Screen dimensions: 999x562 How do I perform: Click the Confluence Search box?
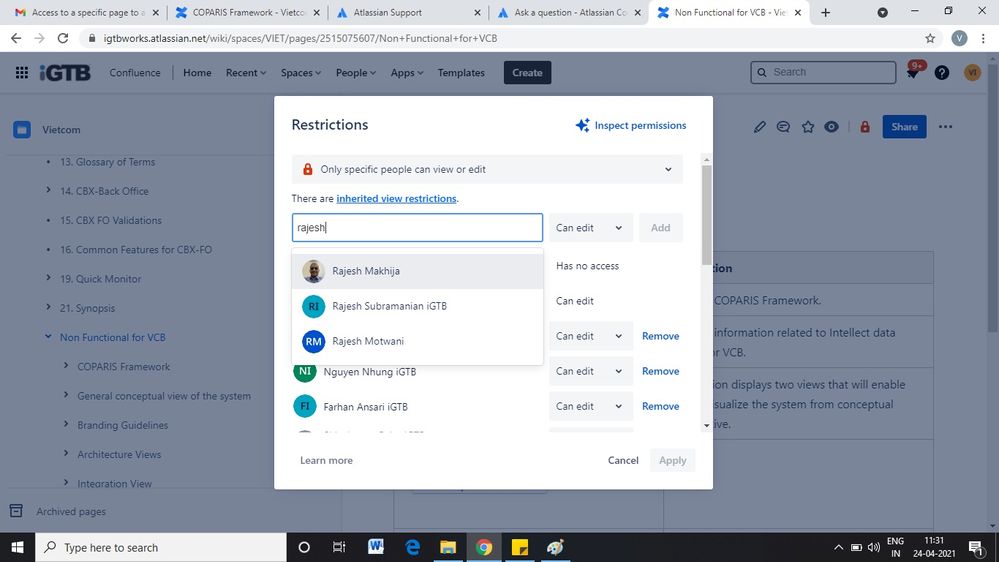(823, 72)
